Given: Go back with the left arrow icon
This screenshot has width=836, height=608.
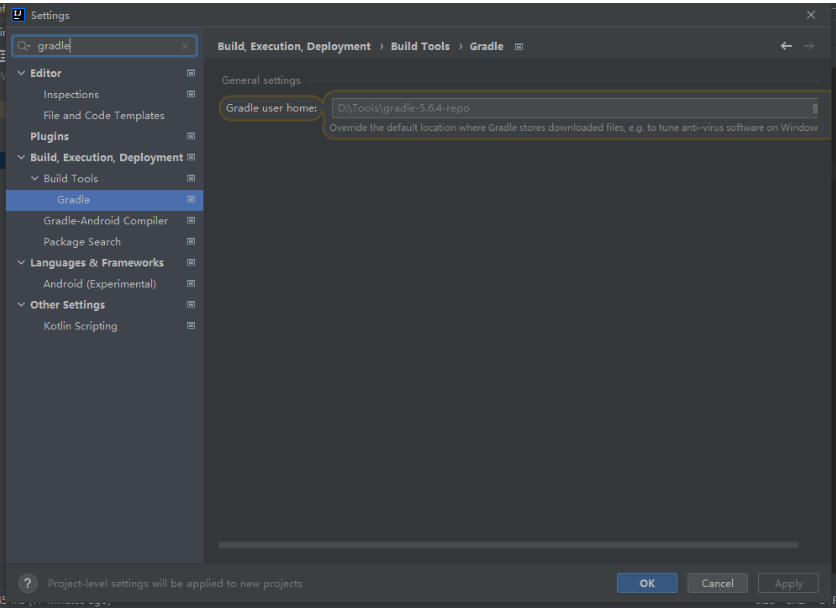Looking at the screenshot, I should click(x=786, y=46).
